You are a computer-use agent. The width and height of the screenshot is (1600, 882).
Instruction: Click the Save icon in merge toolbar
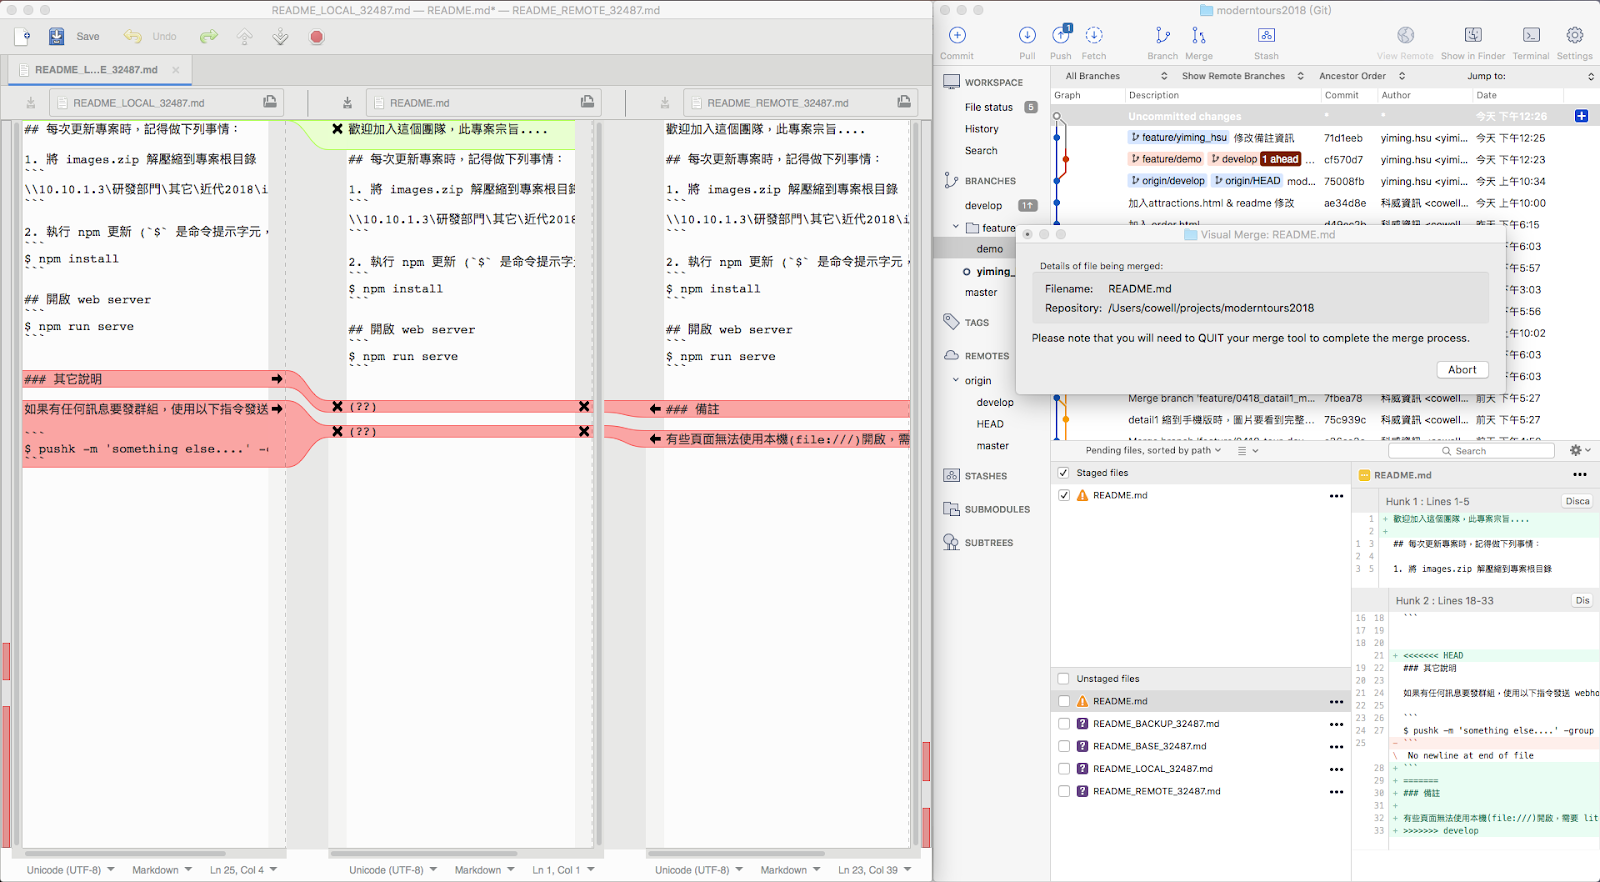point(57,37)
